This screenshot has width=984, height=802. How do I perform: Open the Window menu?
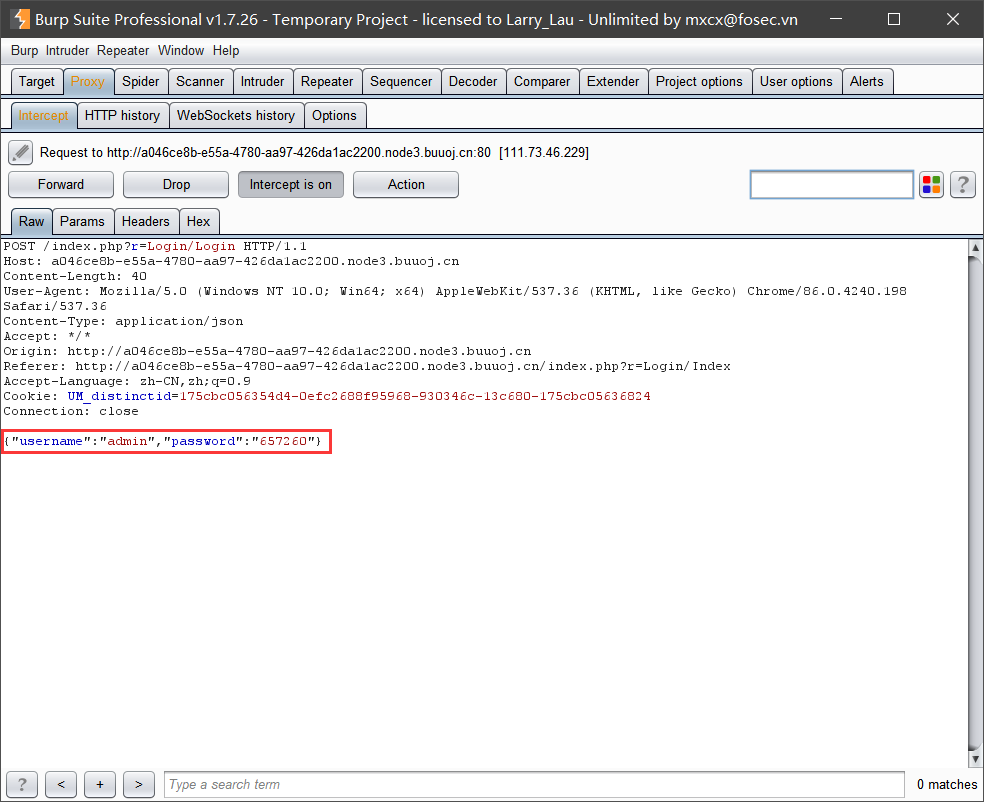pos(181,51)
